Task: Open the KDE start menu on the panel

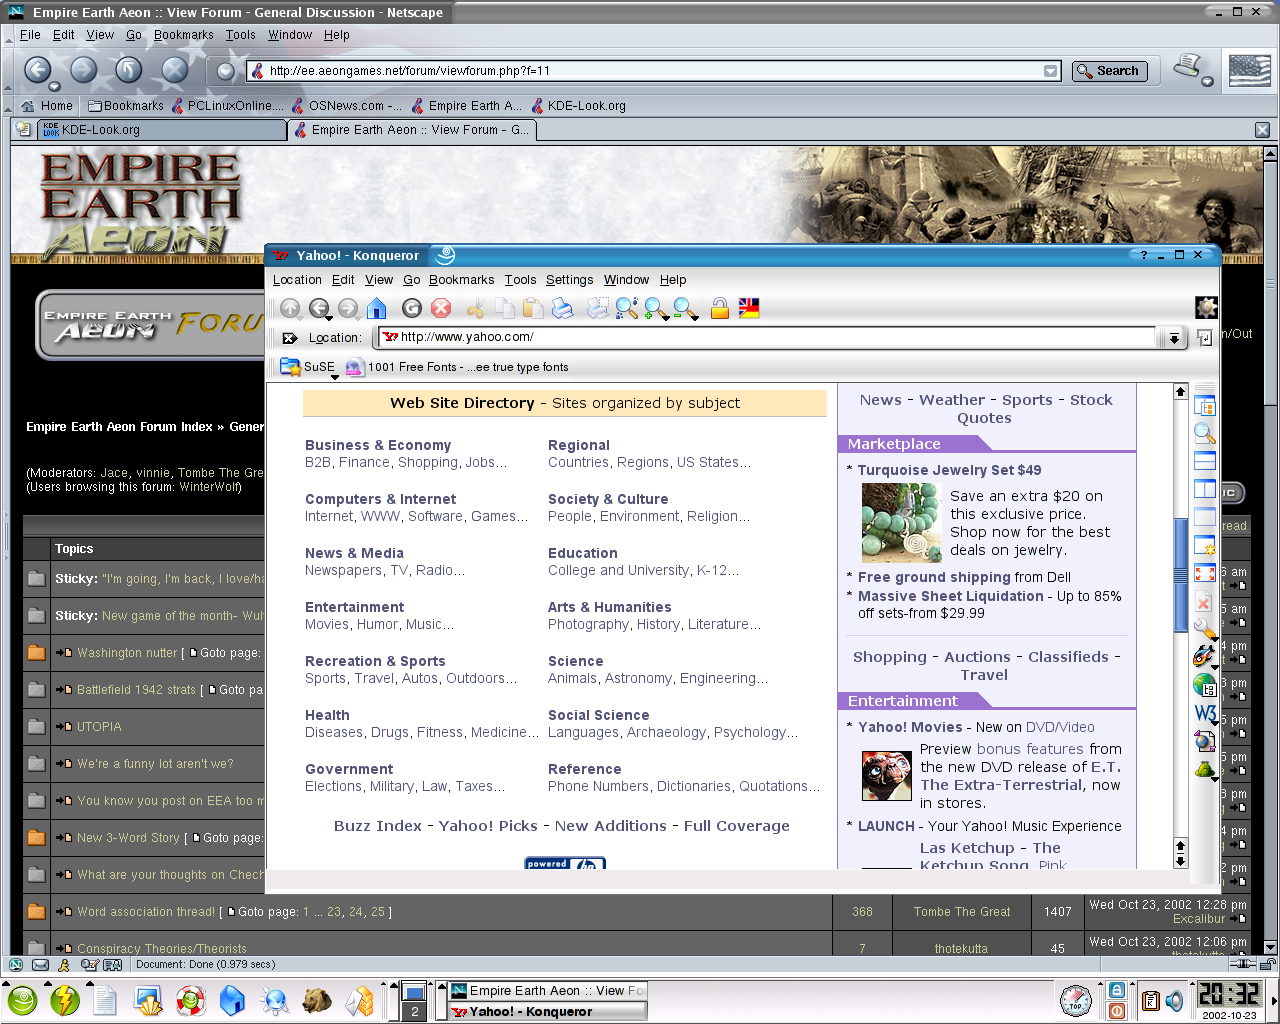Action: [22, 1000]
